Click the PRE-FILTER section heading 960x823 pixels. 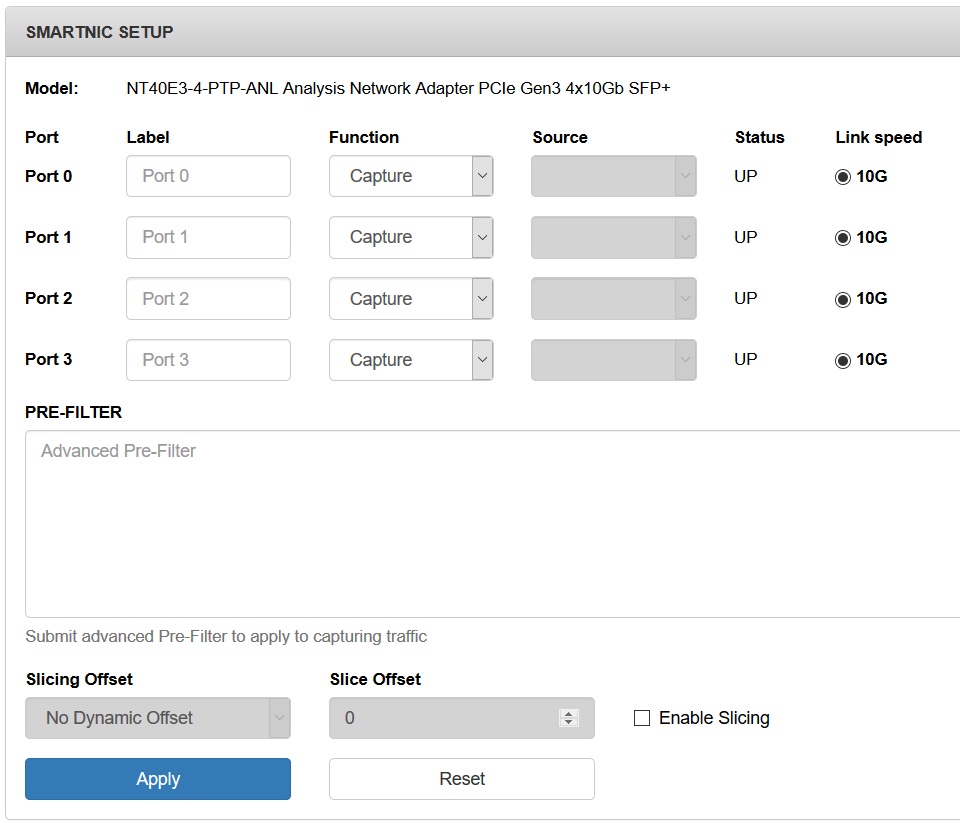click(x=73, y=412)
